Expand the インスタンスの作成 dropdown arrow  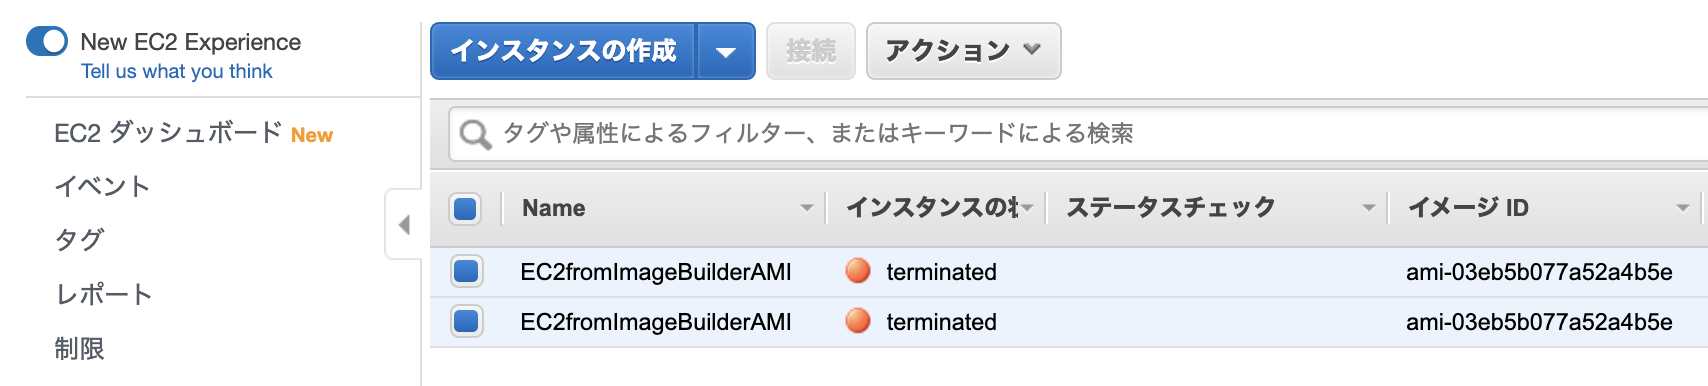[726, 51]
